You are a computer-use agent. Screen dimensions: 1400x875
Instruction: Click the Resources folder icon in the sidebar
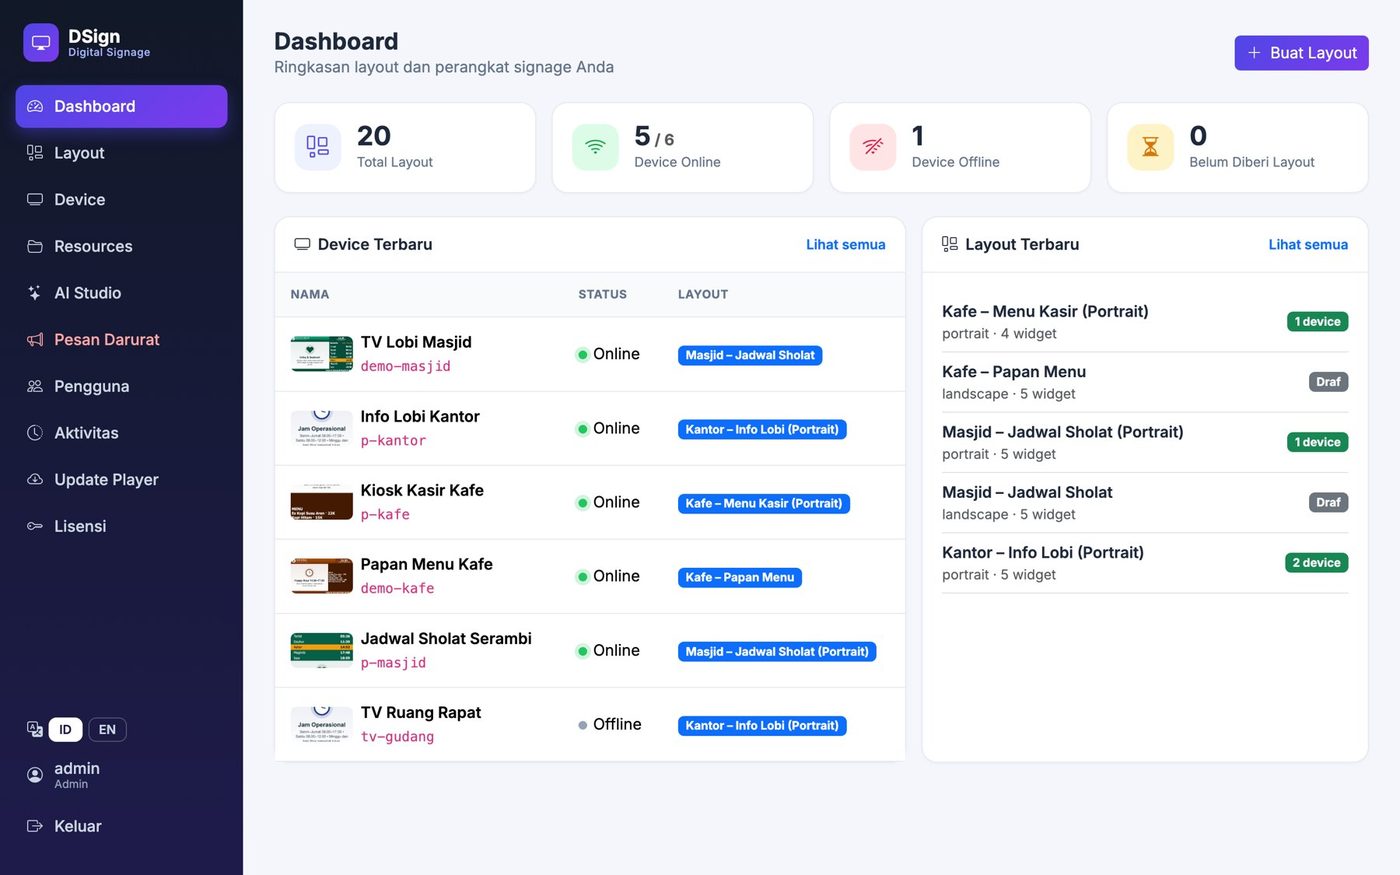point(35,246)
